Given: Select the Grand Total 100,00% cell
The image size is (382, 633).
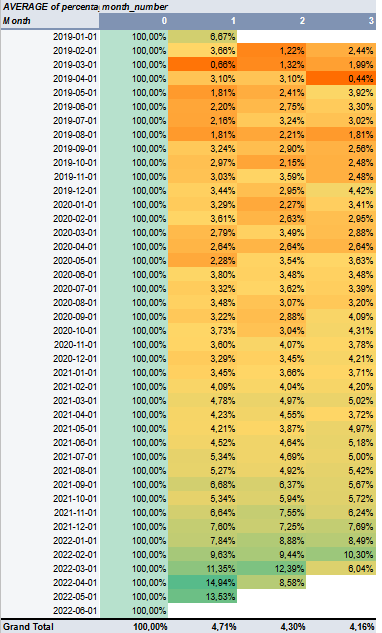Looking at the screenshot, I should (x=134, y=627).
